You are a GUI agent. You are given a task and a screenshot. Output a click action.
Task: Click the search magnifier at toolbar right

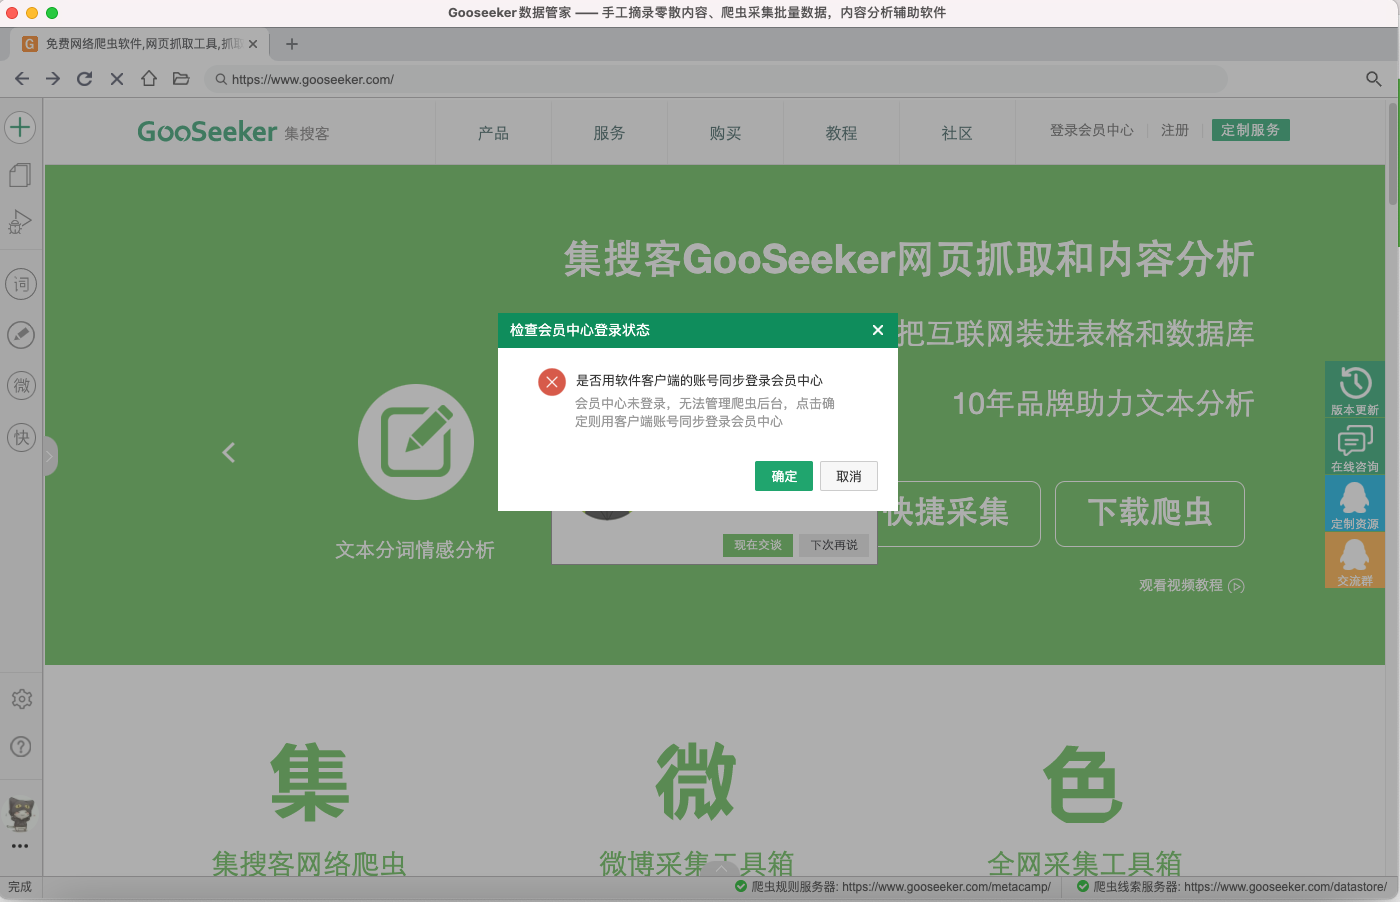[x=1374, y=79]
